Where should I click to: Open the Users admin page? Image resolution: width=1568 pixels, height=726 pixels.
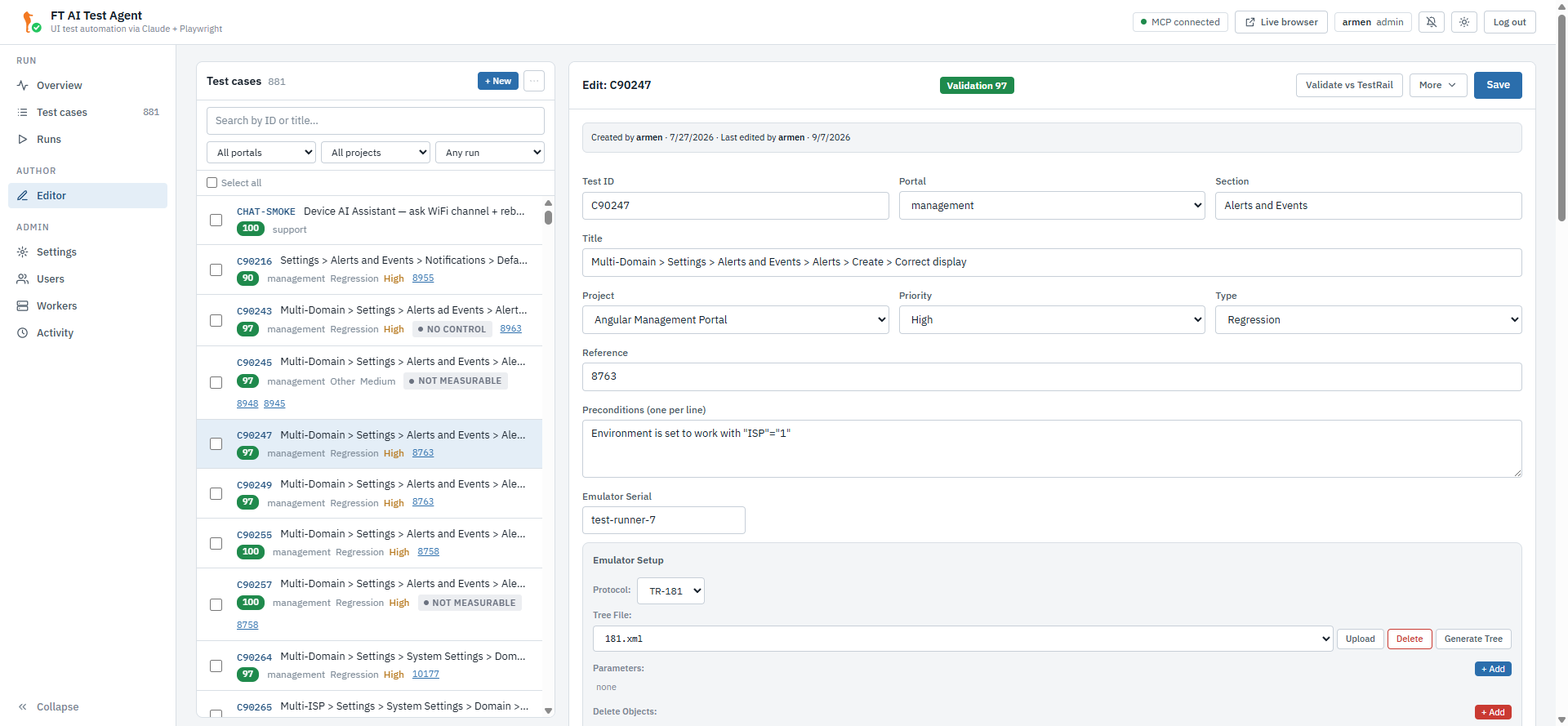(x=87, y=279)
